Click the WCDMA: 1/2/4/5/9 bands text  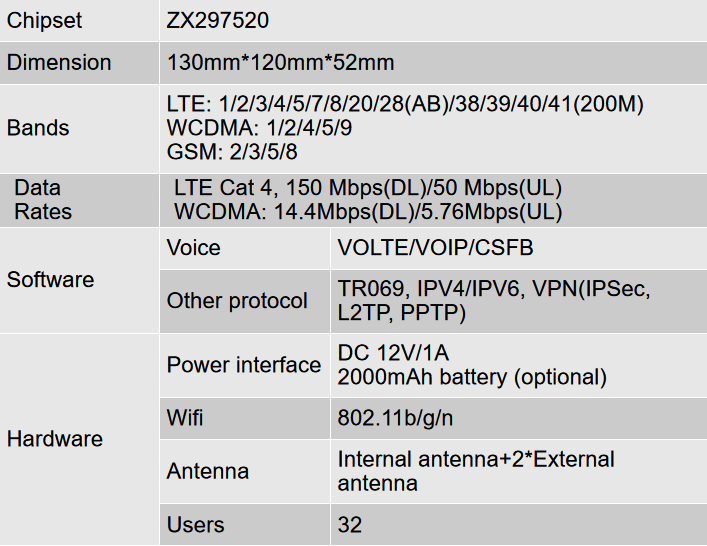pos(259,128)
